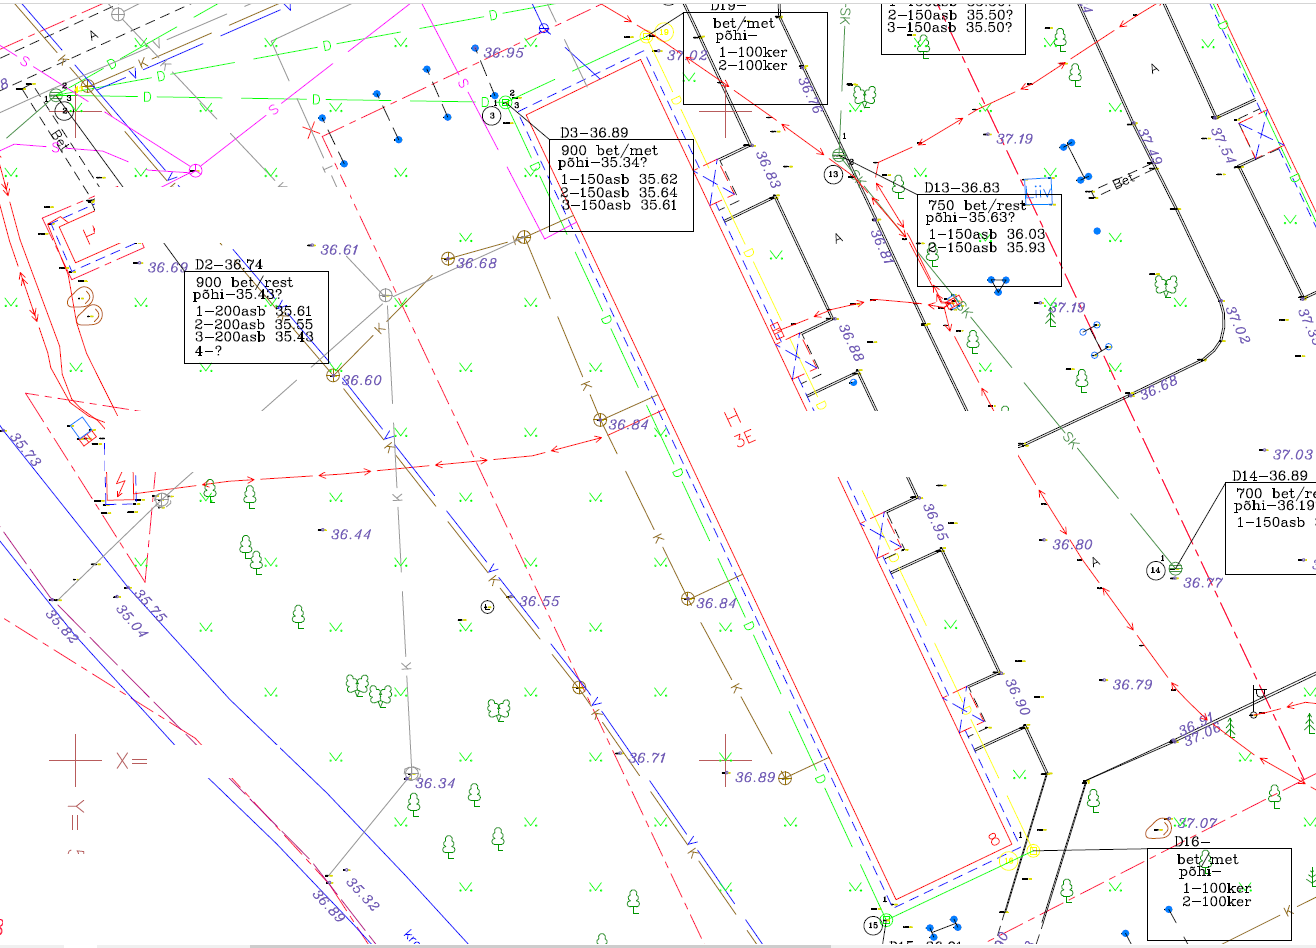Select the D13-36.83 annotation box
This screenshot has height=948, width=1316.
[989, 240]
